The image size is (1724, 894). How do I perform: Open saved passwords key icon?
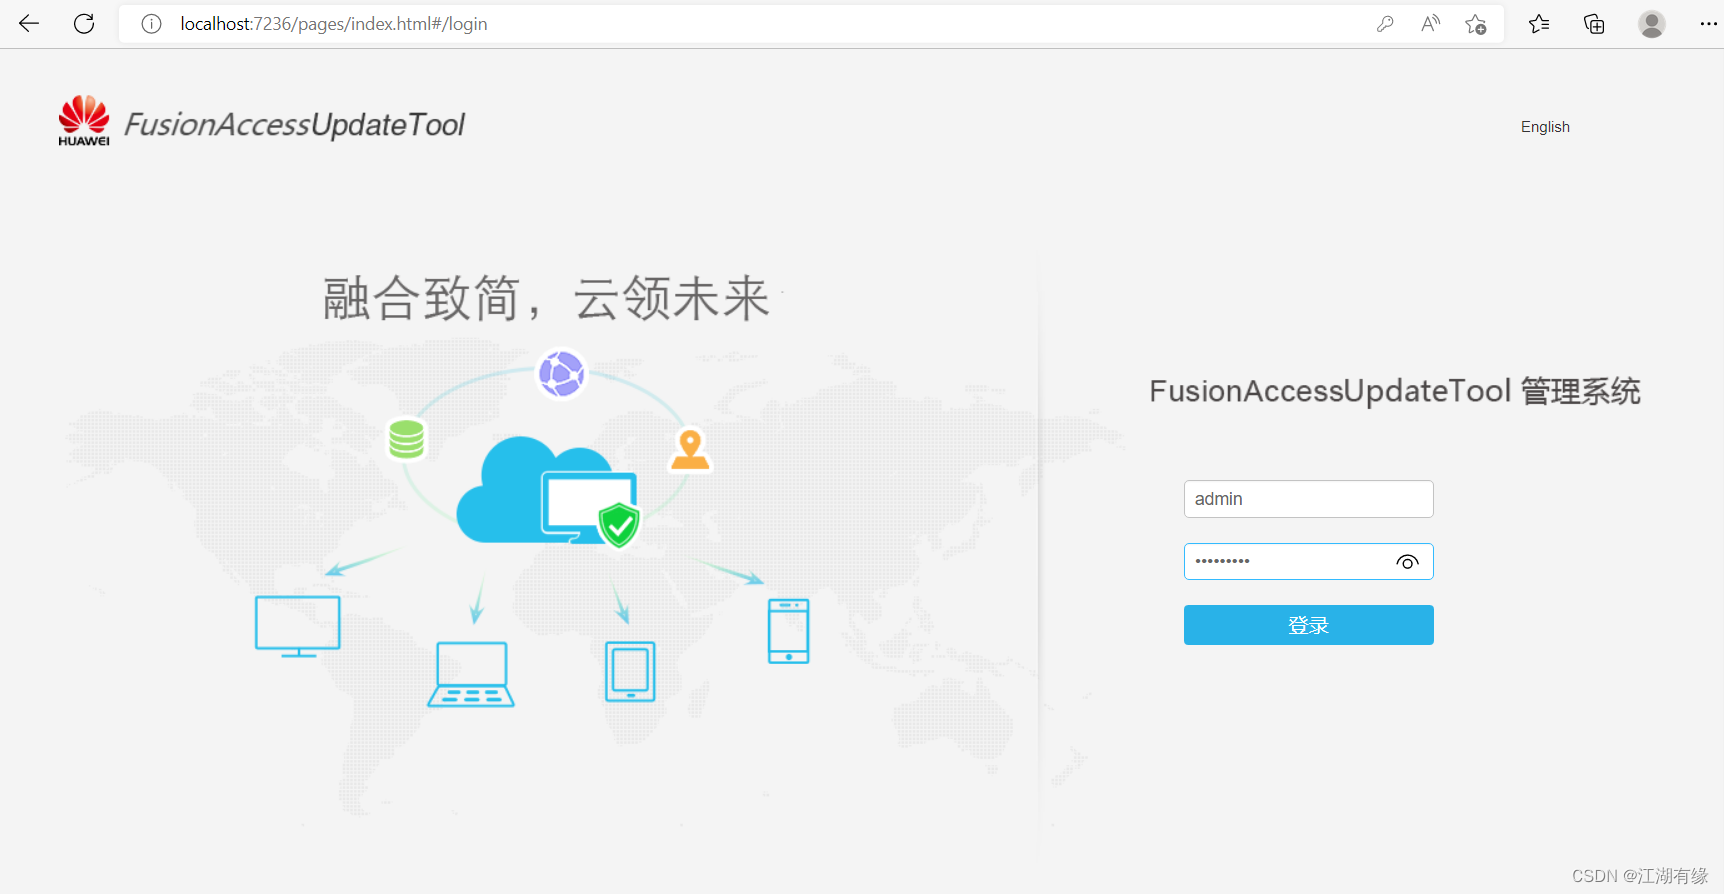coord(1385,24)
